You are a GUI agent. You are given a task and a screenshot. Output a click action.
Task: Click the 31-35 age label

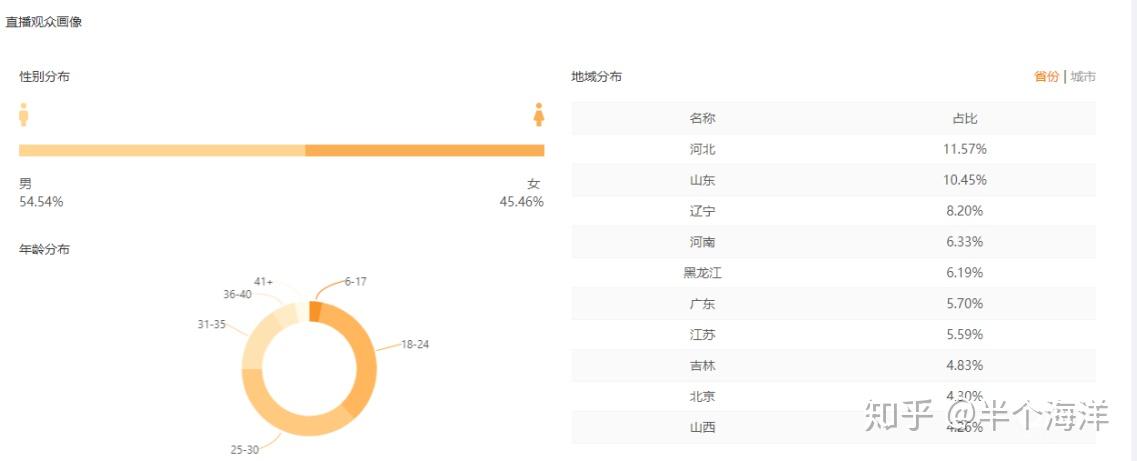click(x=212, y=325)
